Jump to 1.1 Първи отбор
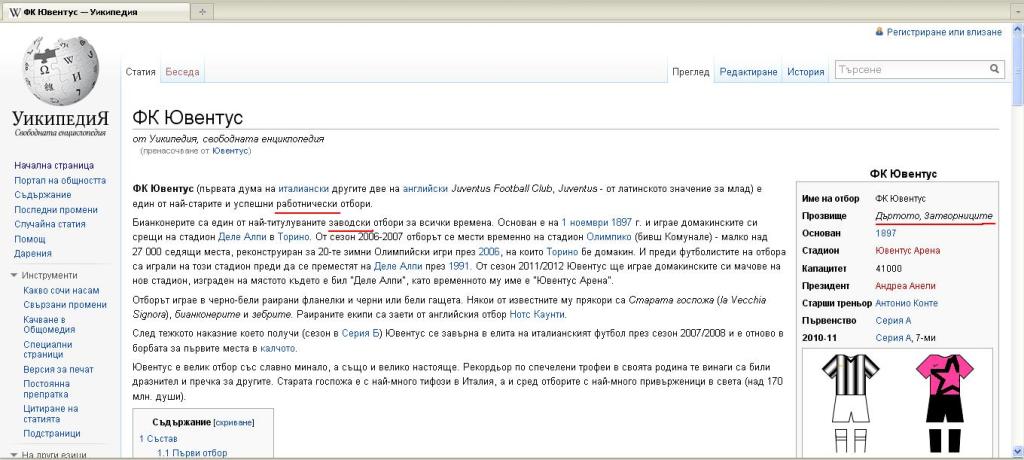 point(192,453)
